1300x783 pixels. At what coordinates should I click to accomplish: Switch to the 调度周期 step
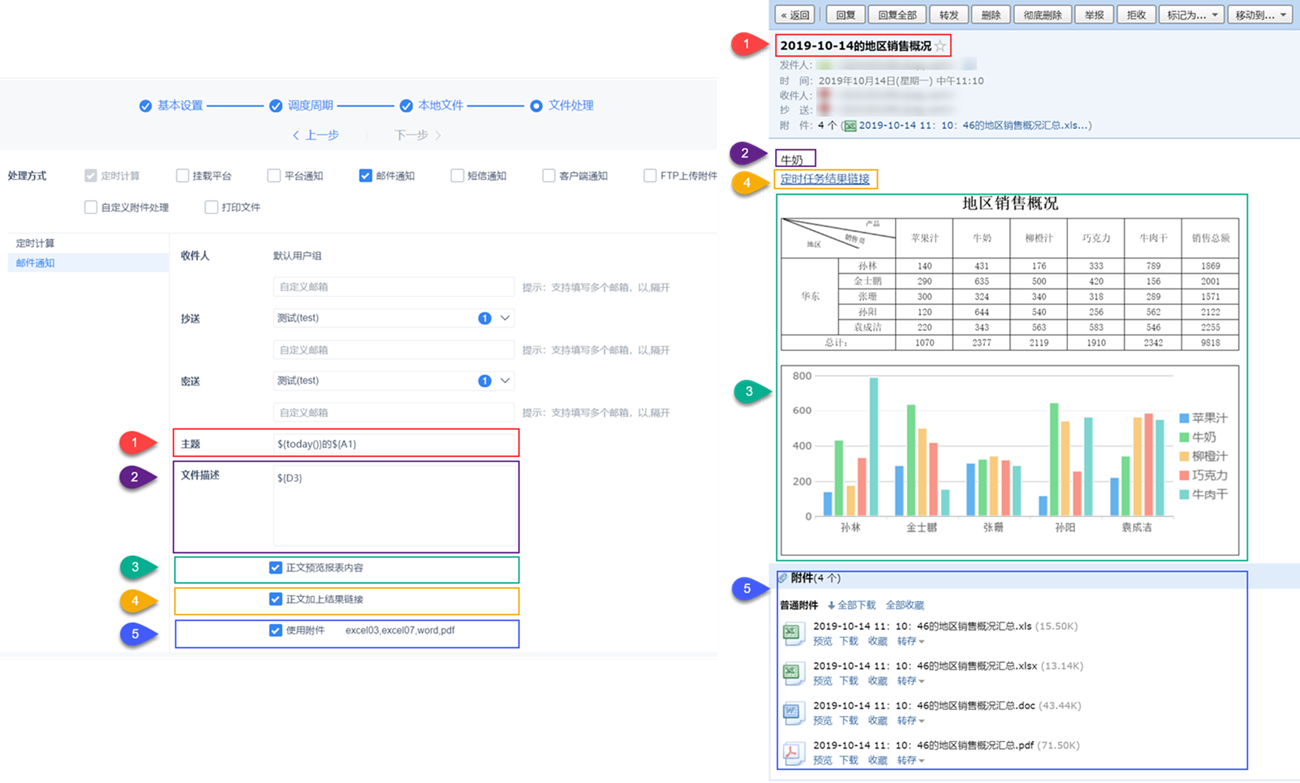tap(301, 105)
